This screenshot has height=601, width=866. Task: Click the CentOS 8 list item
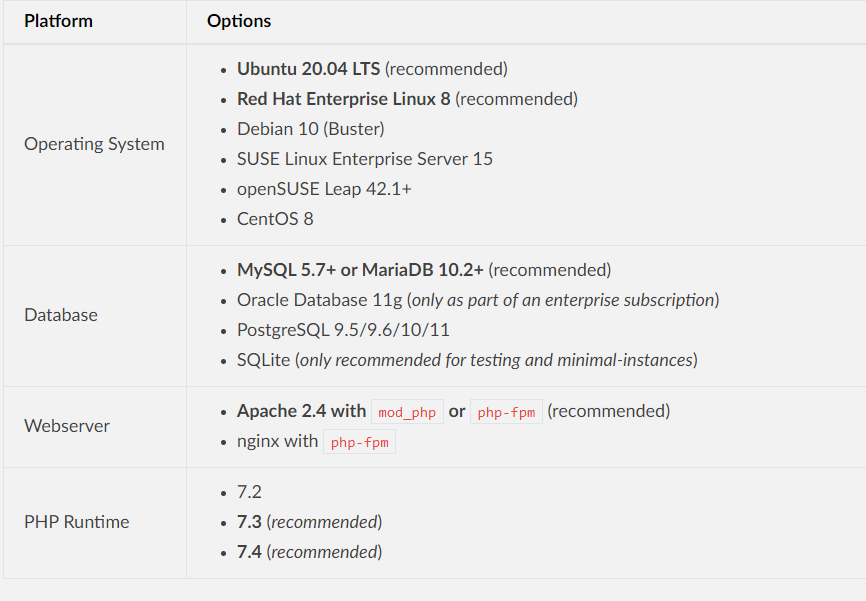tap(275, 219)
